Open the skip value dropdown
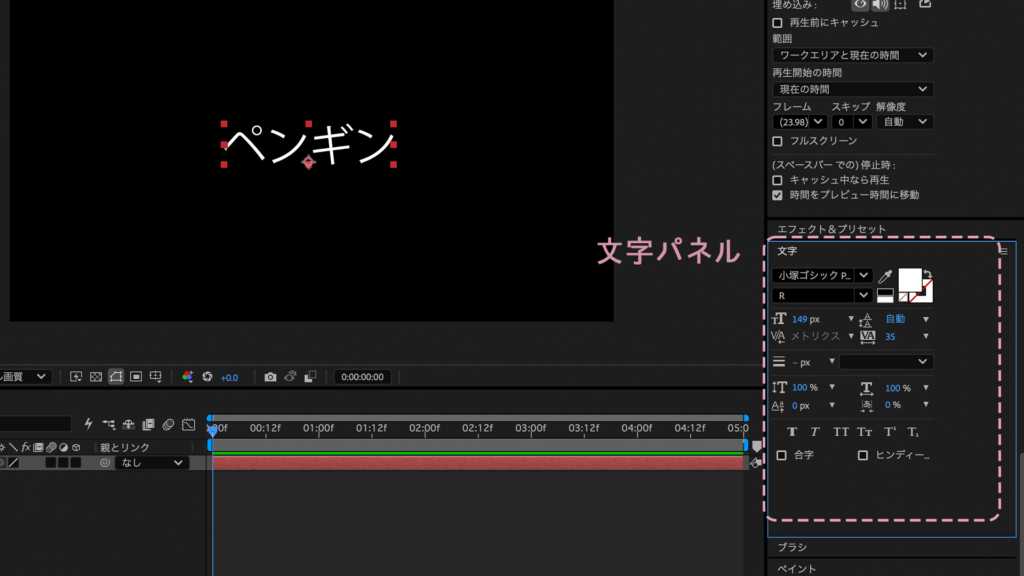This screenshot has height=576, width=1024. click(x=852, y=122)
